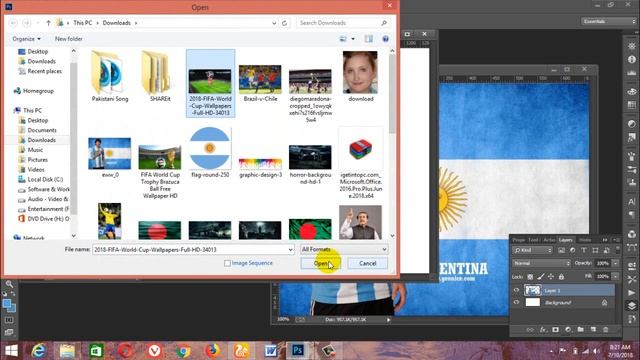Screen dimensions: 640x360
Task: Lock layer position
Action: click(551, 277)
